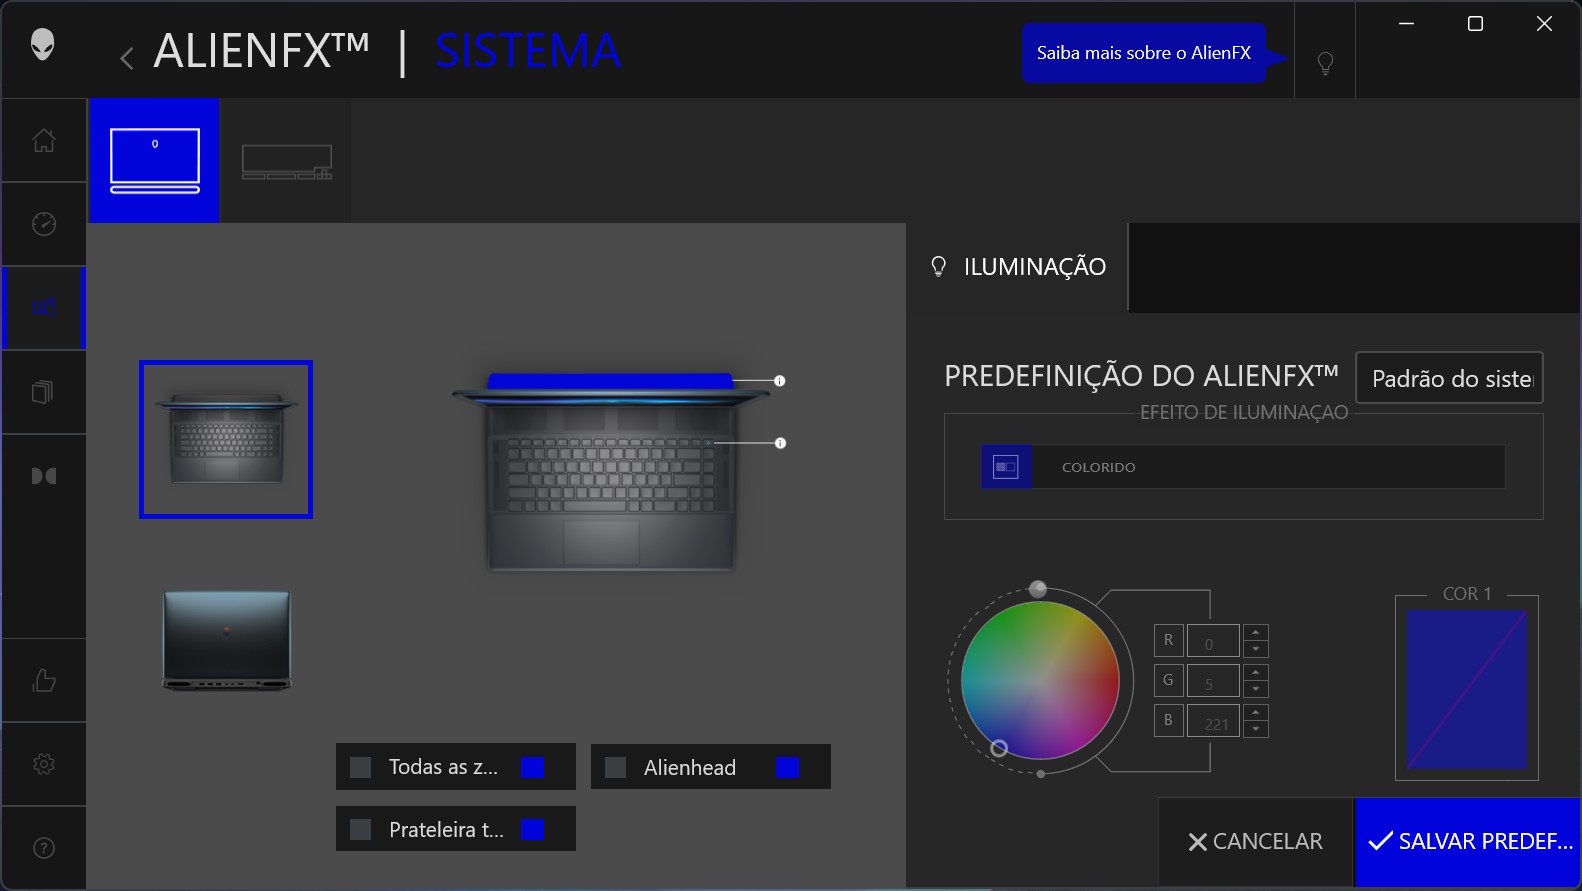The width and height of the screenshot is (1582, 891).
Task: Click the SALVAR PREDEF... button
Action: pos(1468,842)
